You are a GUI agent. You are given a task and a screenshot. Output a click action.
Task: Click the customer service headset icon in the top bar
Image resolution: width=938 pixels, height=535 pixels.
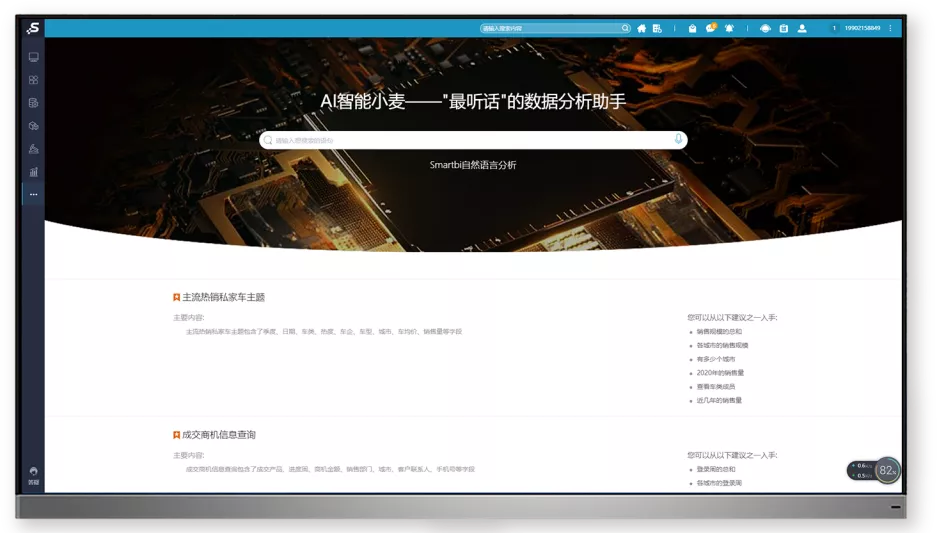(765, 28)
